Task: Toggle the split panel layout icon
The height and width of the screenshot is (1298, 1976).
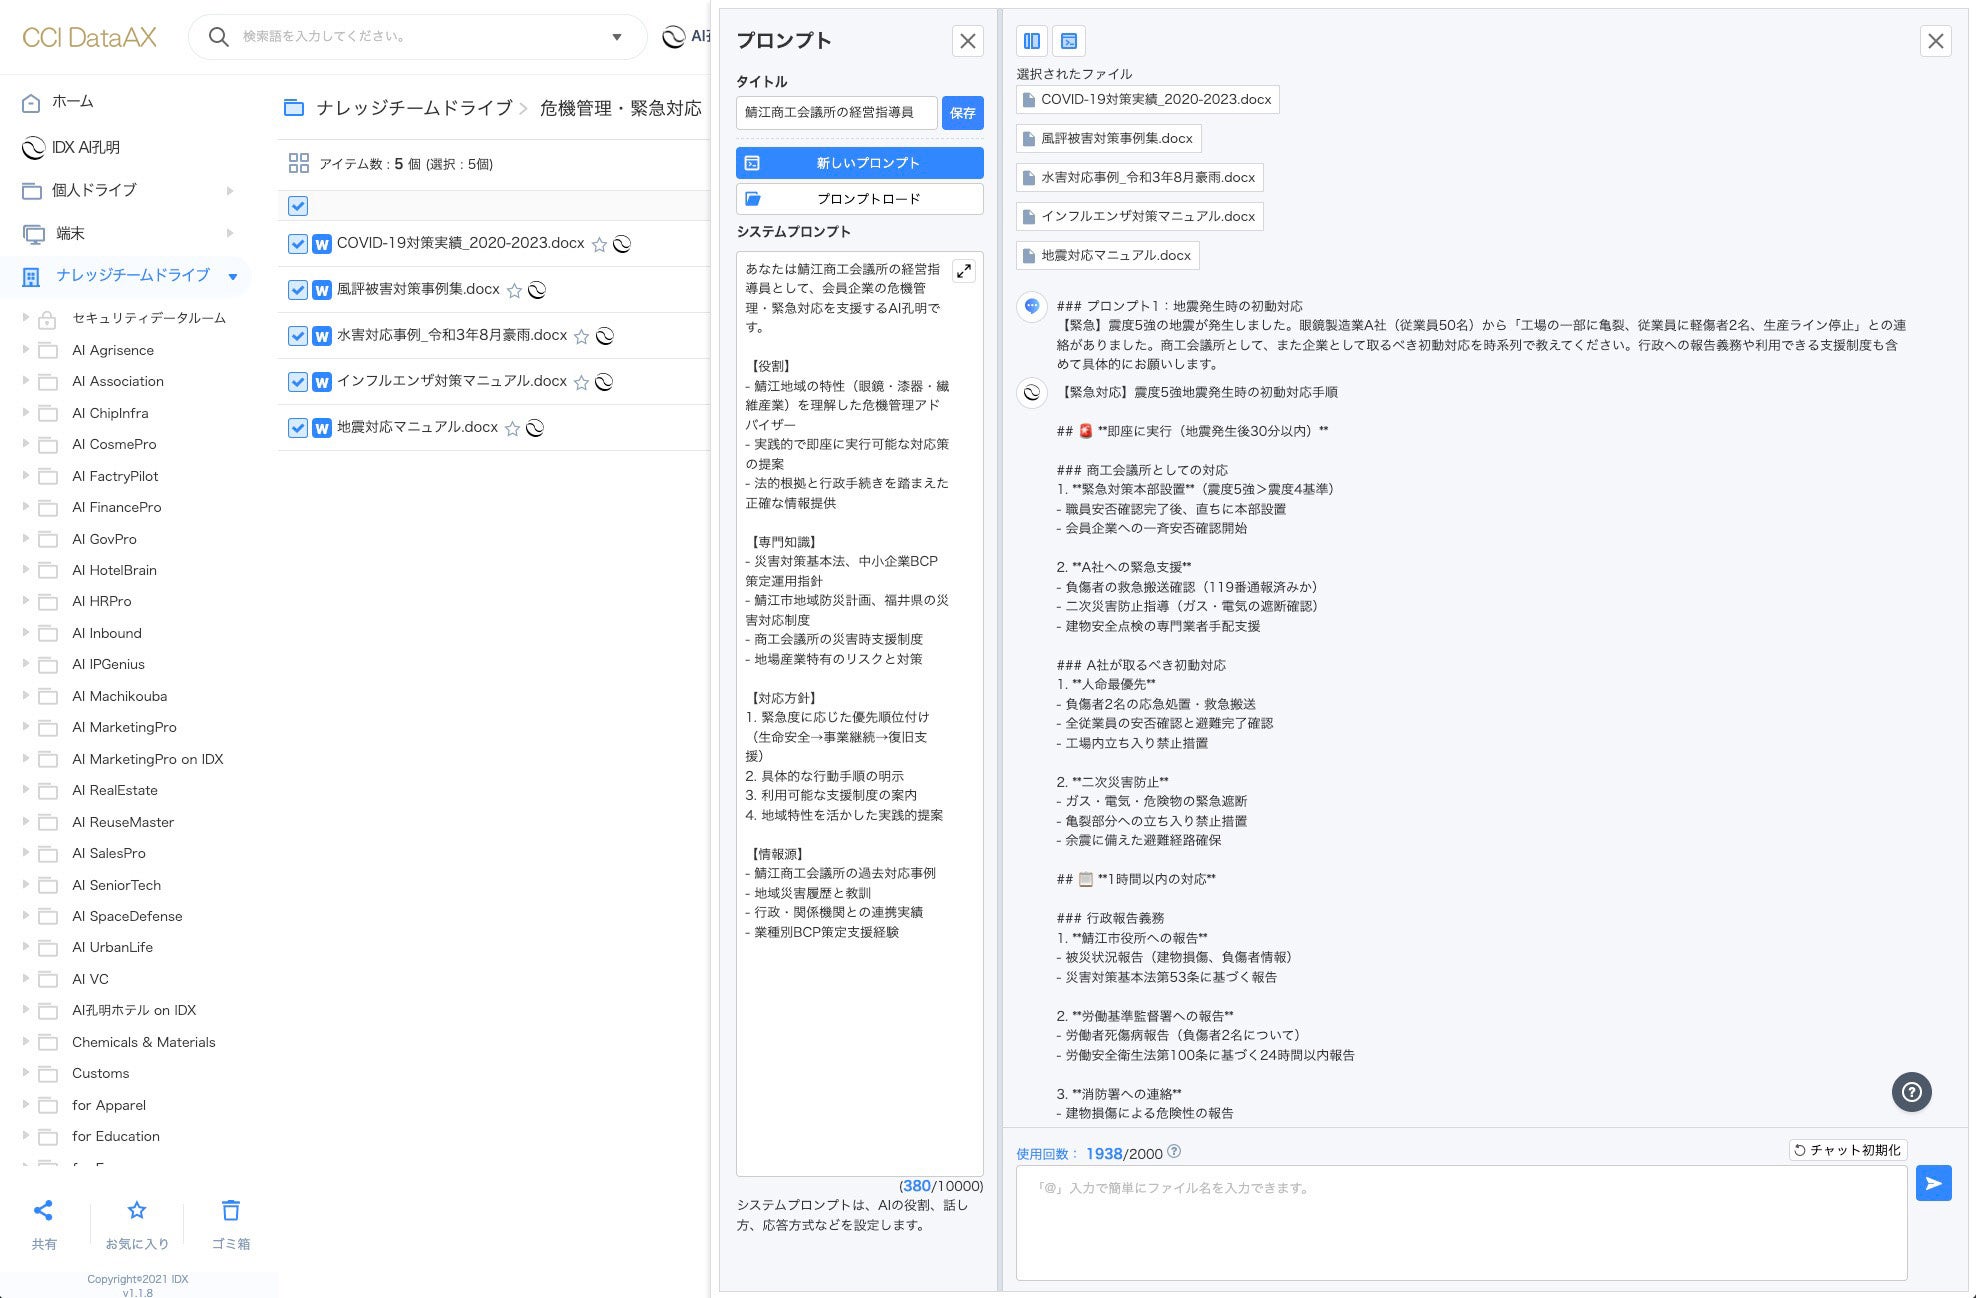Action: click(1032, 41)
